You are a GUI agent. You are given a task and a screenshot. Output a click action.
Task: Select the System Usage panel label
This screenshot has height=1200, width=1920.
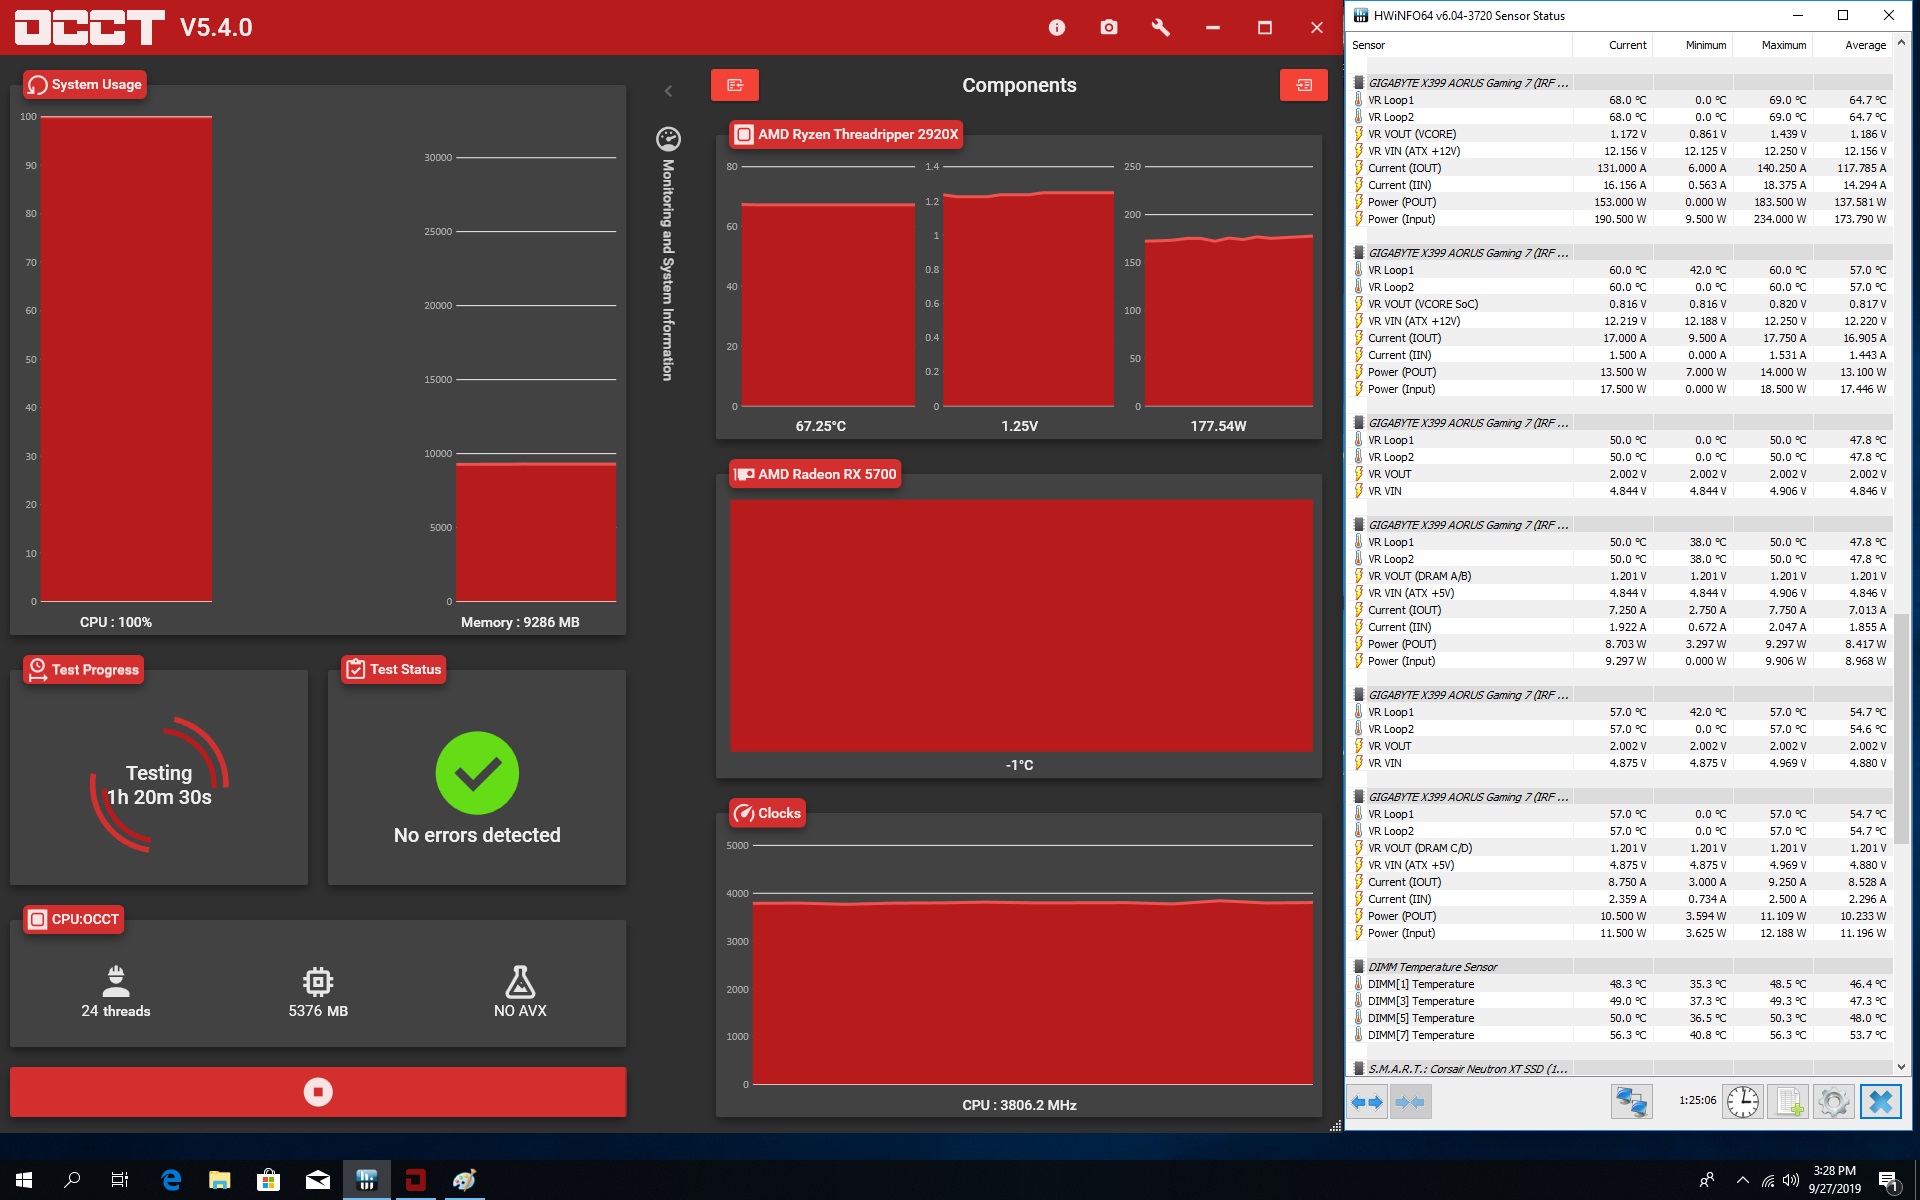pyautogui.click(x=86, y=84)
